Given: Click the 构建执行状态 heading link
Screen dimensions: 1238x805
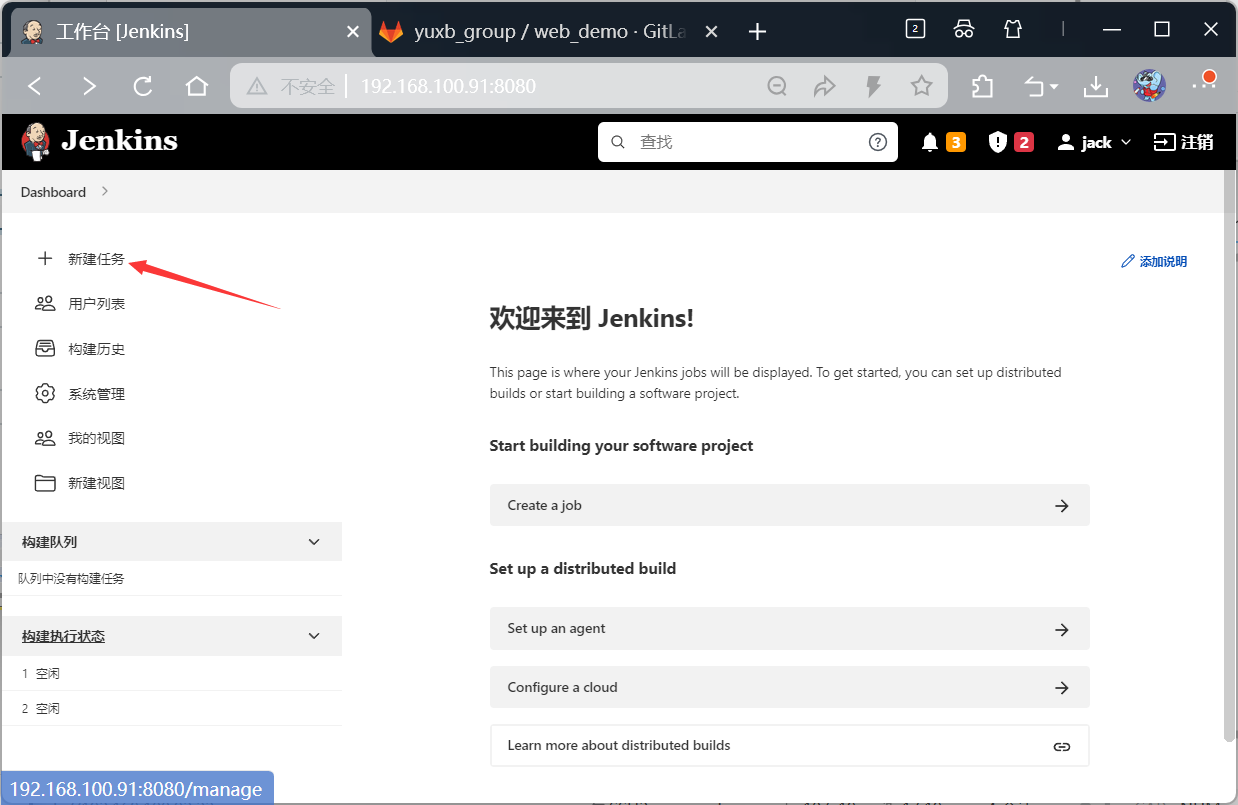Looking at the screenshot, I should pos(63,636).
